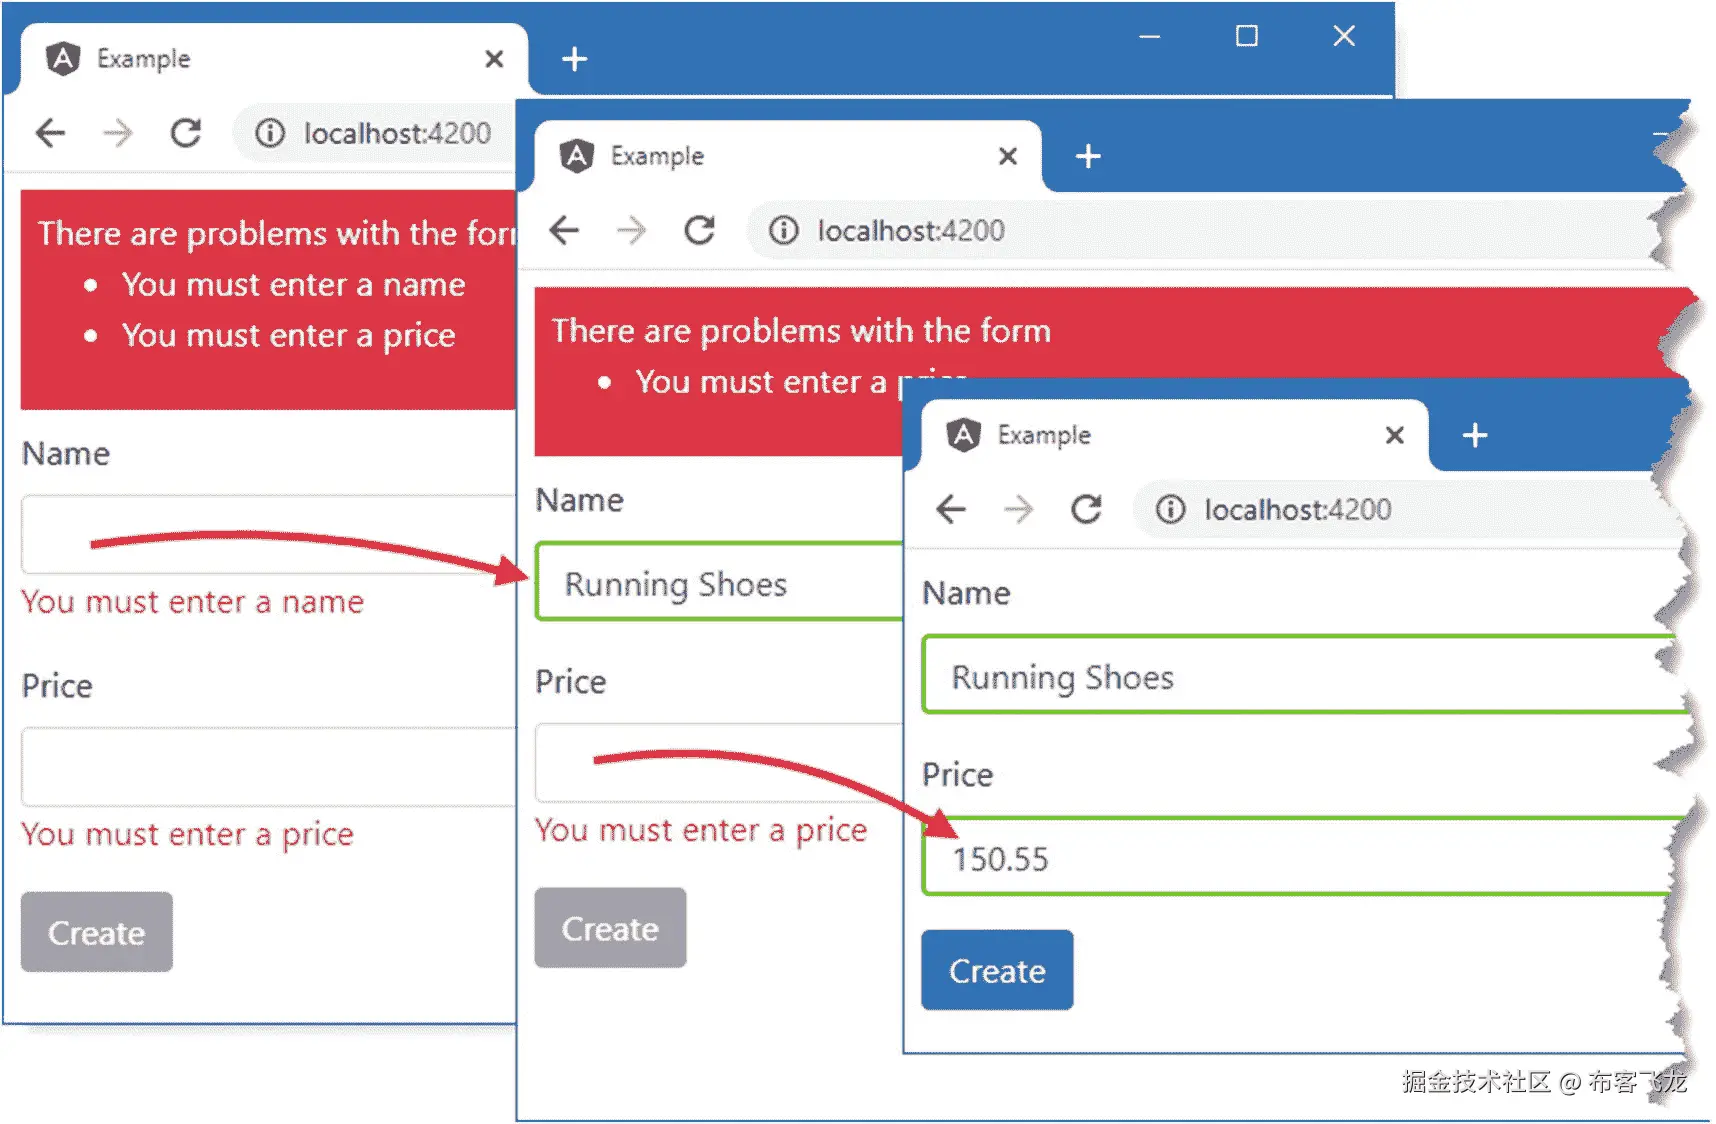This screenshot has height=1124, width=1716.
Task: Open a new tab in middle window
Action: coord(1088,156)
